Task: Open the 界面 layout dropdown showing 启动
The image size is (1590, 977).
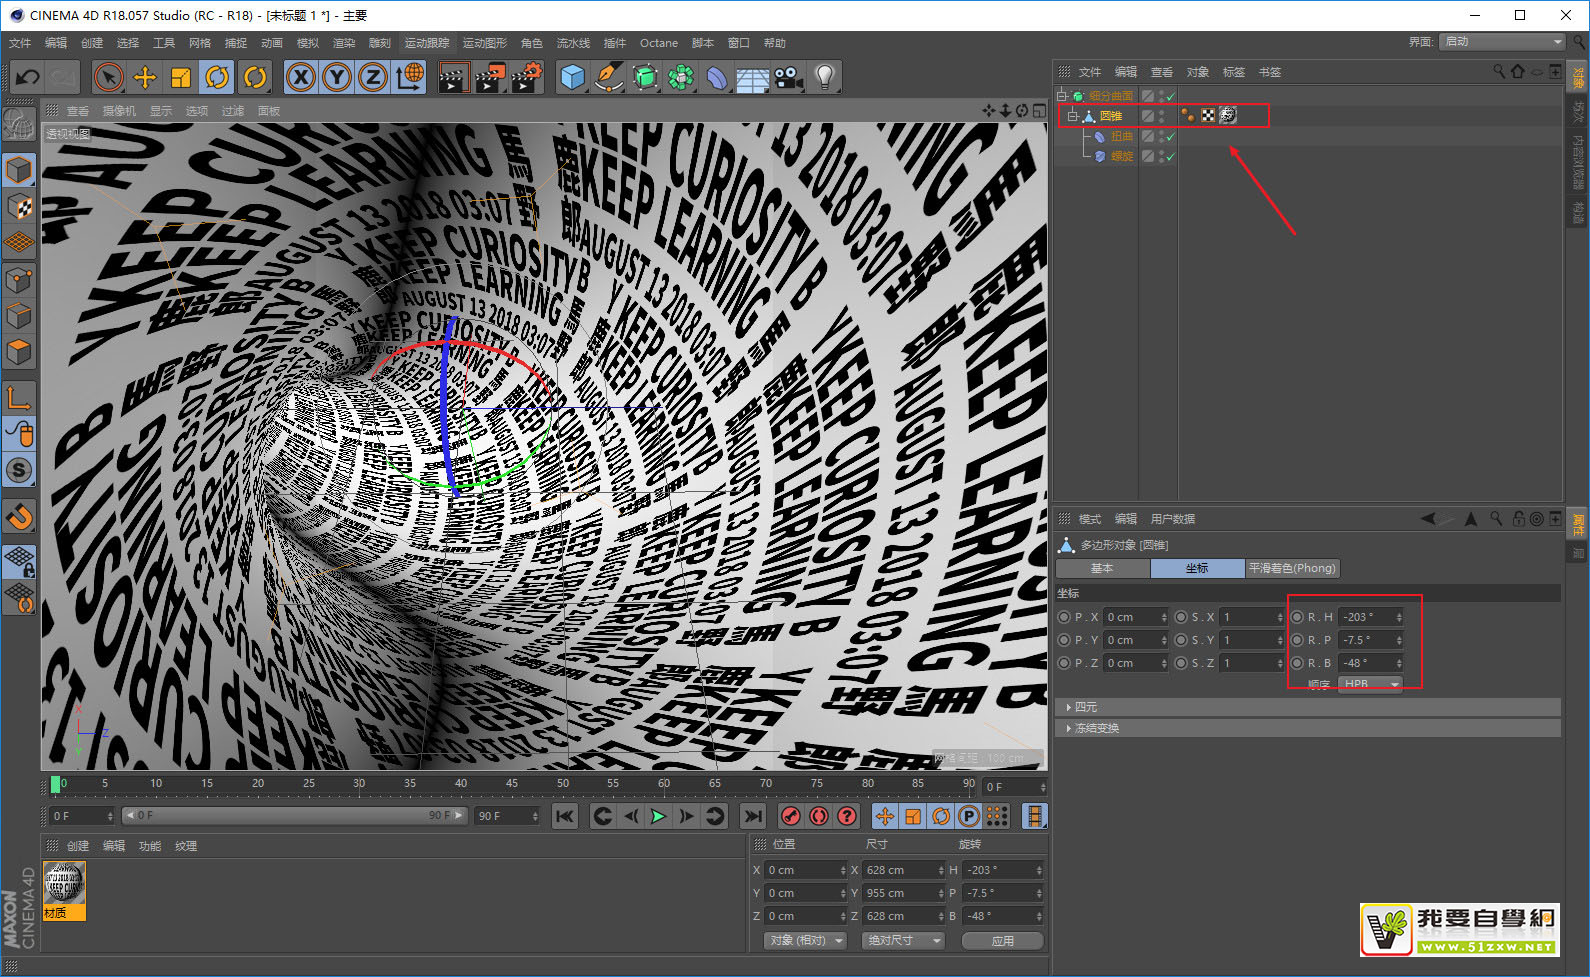Action: coord(1502,41)
